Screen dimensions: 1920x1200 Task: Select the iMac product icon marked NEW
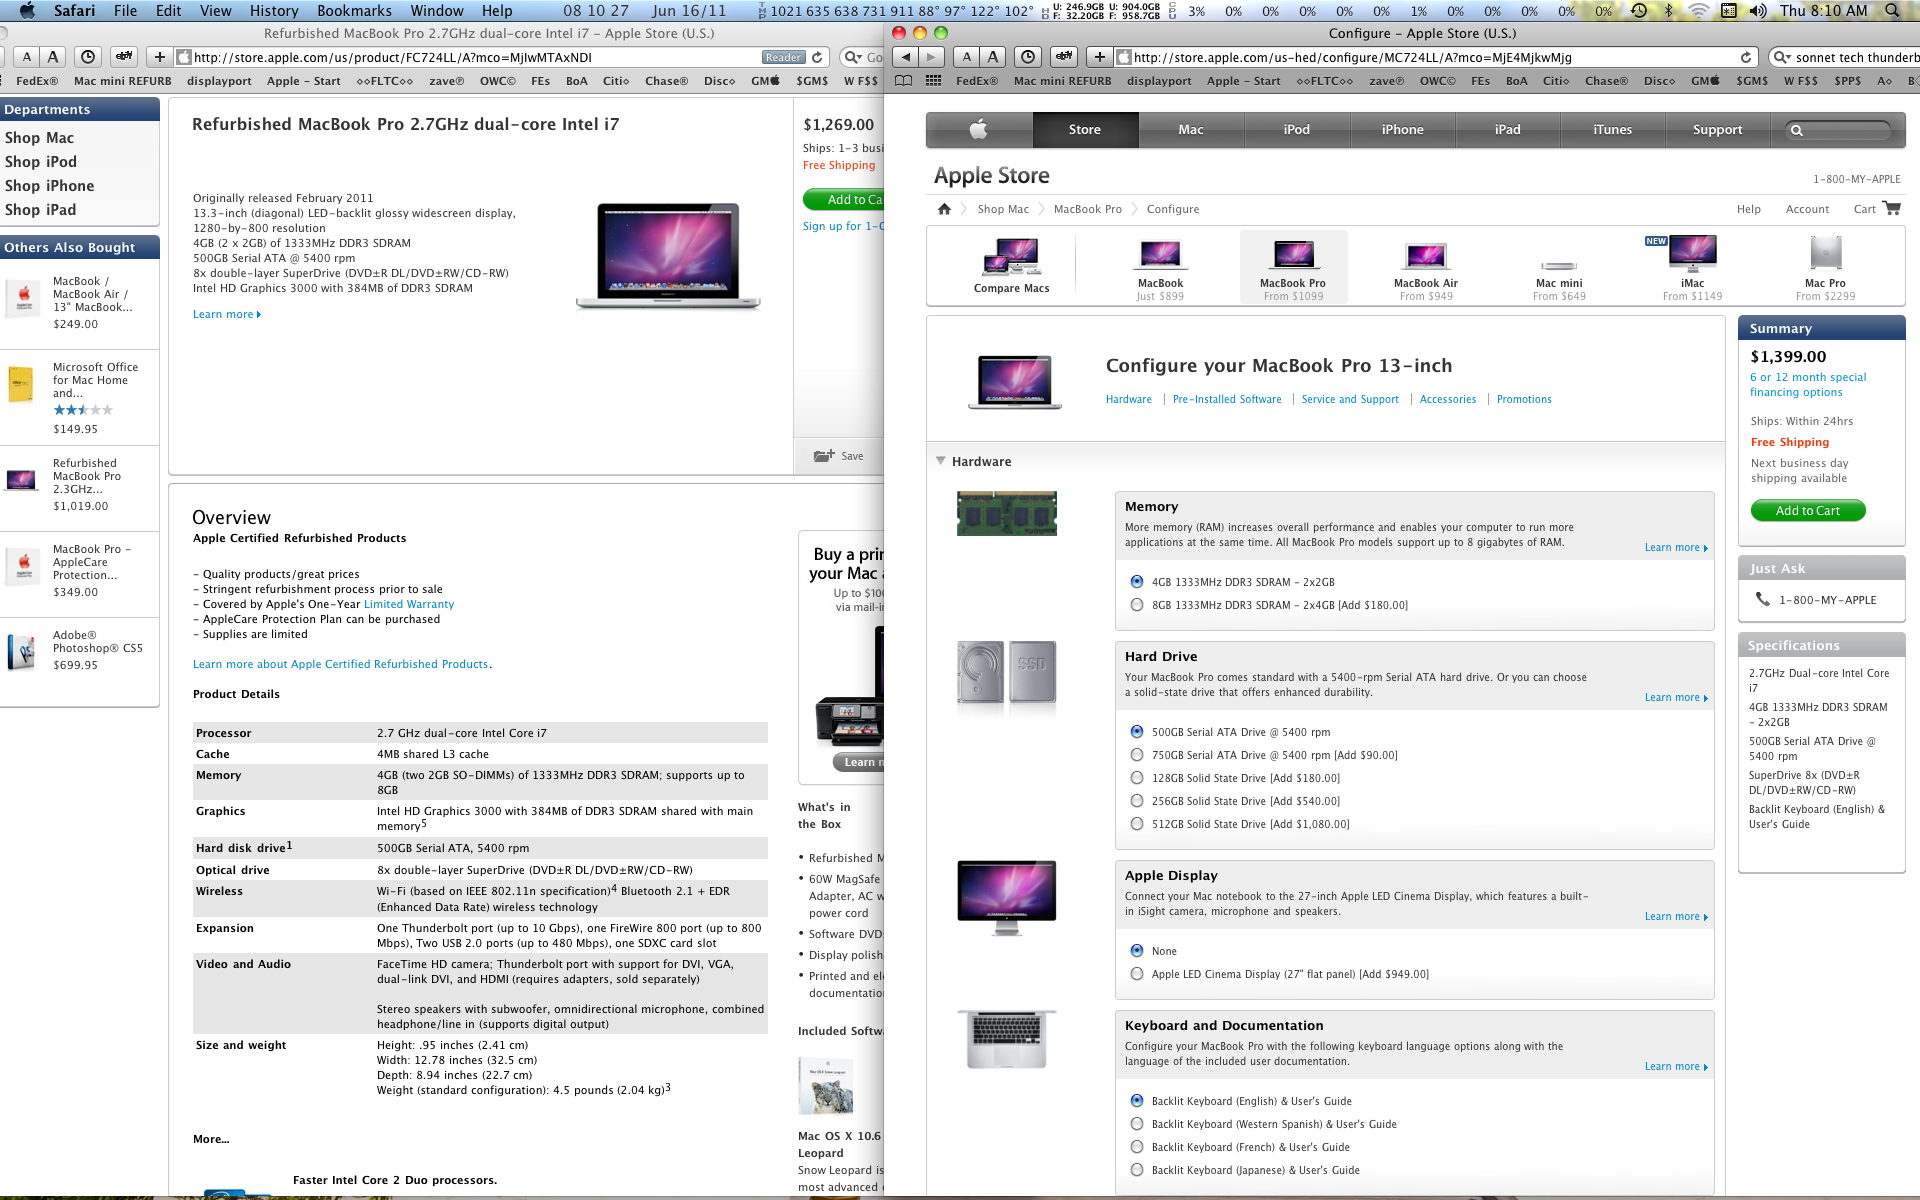pos(1692,253)
